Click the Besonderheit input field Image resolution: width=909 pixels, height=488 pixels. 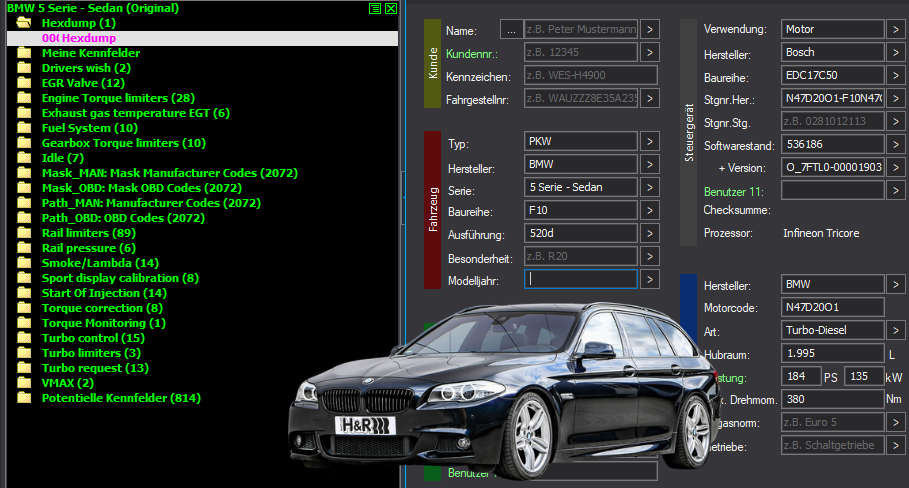click(580, 256)
